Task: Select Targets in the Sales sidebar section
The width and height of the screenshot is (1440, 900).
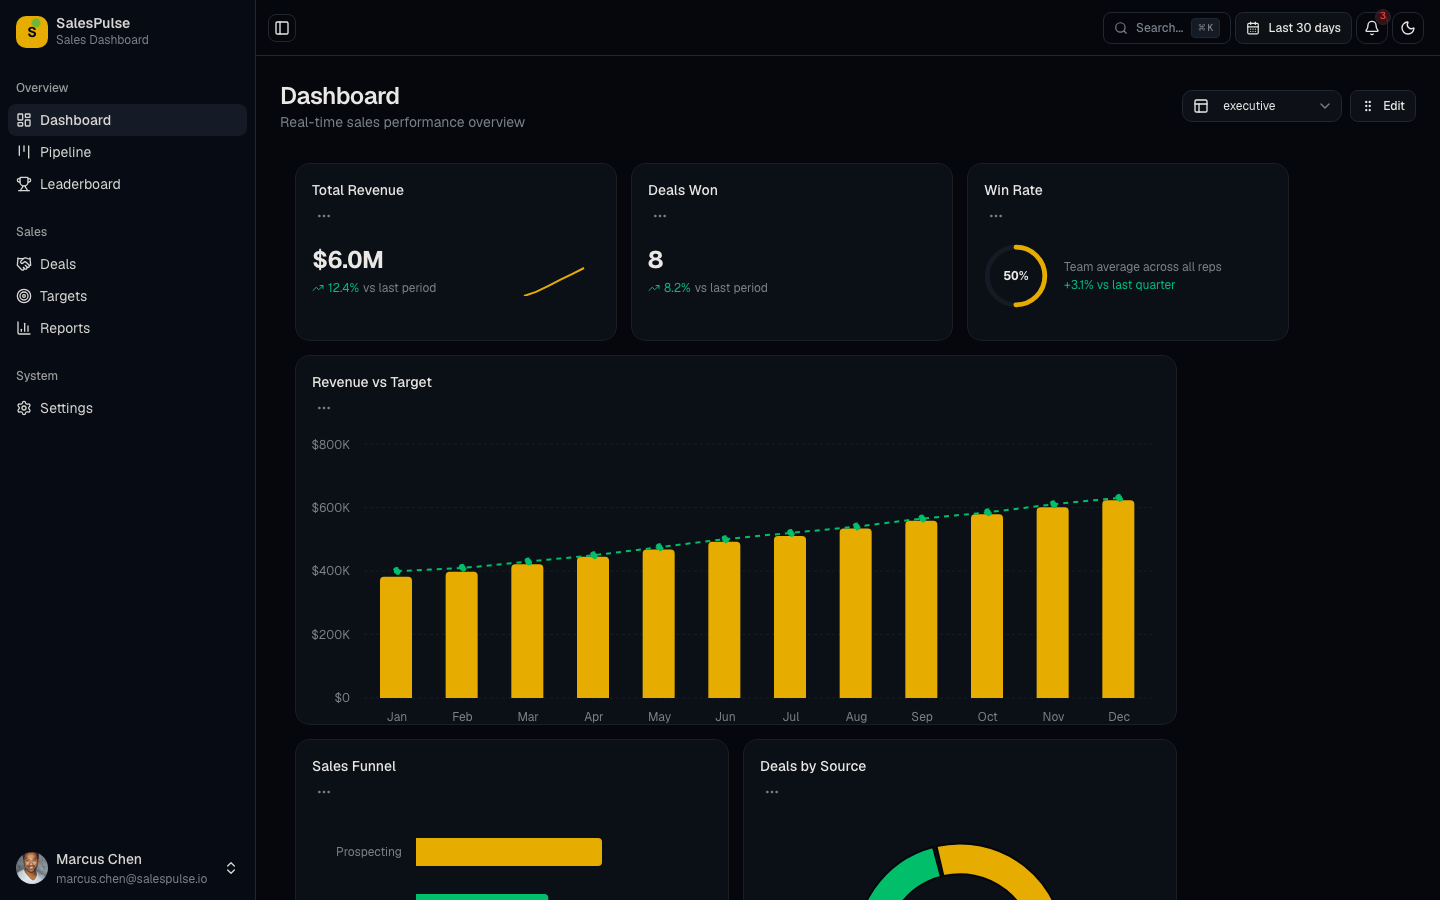Action: (63, 296)
